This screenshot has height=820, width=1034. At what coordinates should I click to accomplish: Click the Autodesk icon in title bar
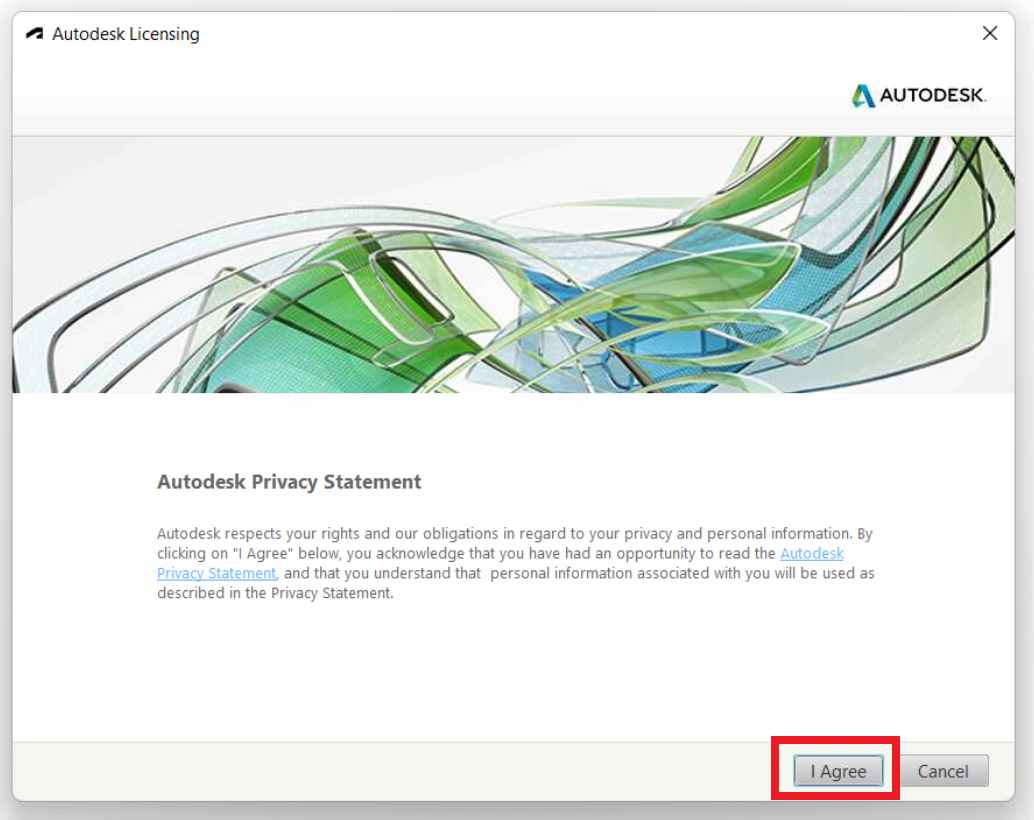pyautogui.click(x=35, y=34)
